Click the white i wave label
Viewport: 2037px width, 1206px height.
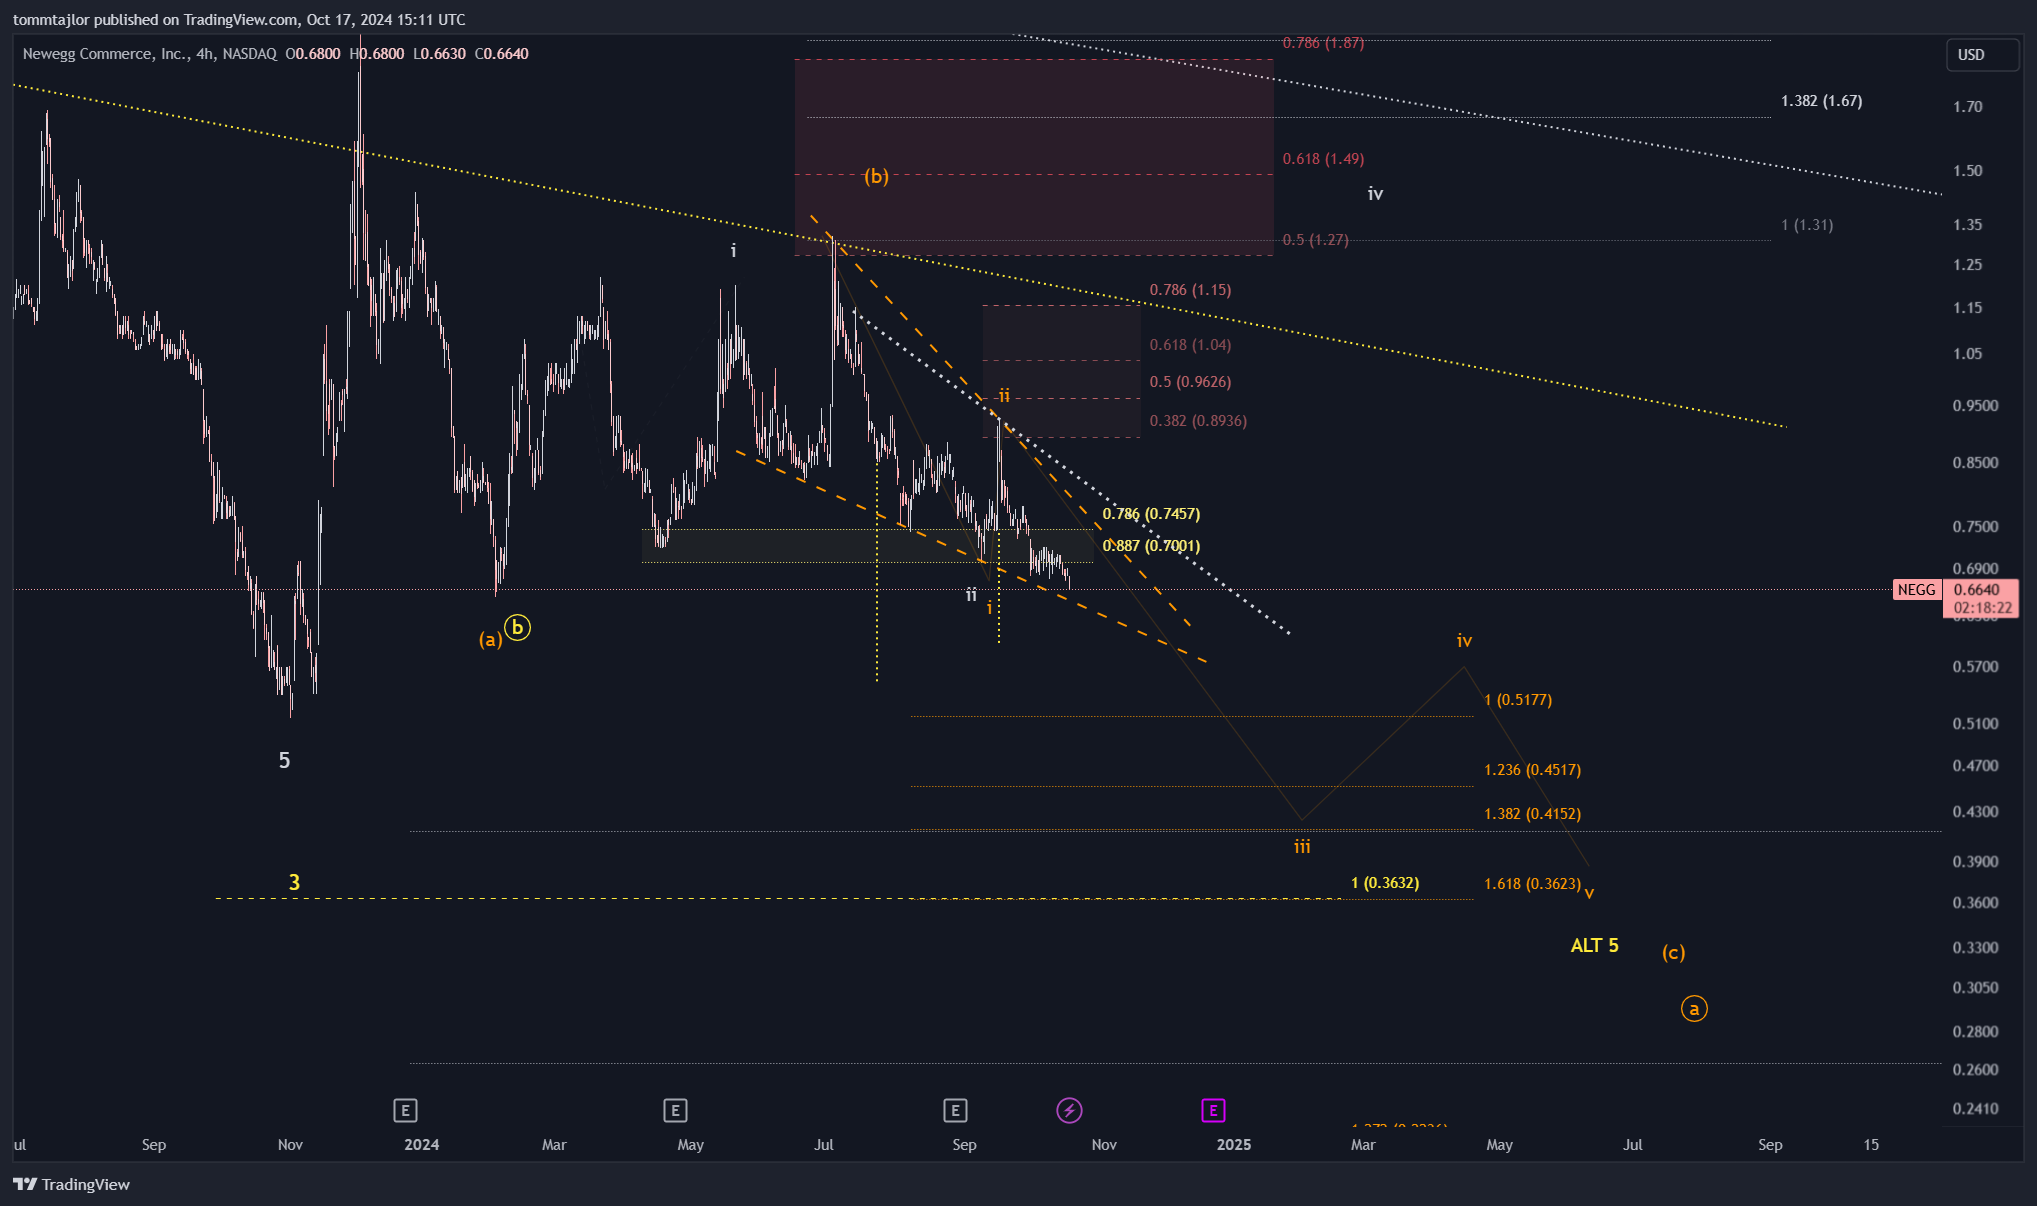pos(733,251)
